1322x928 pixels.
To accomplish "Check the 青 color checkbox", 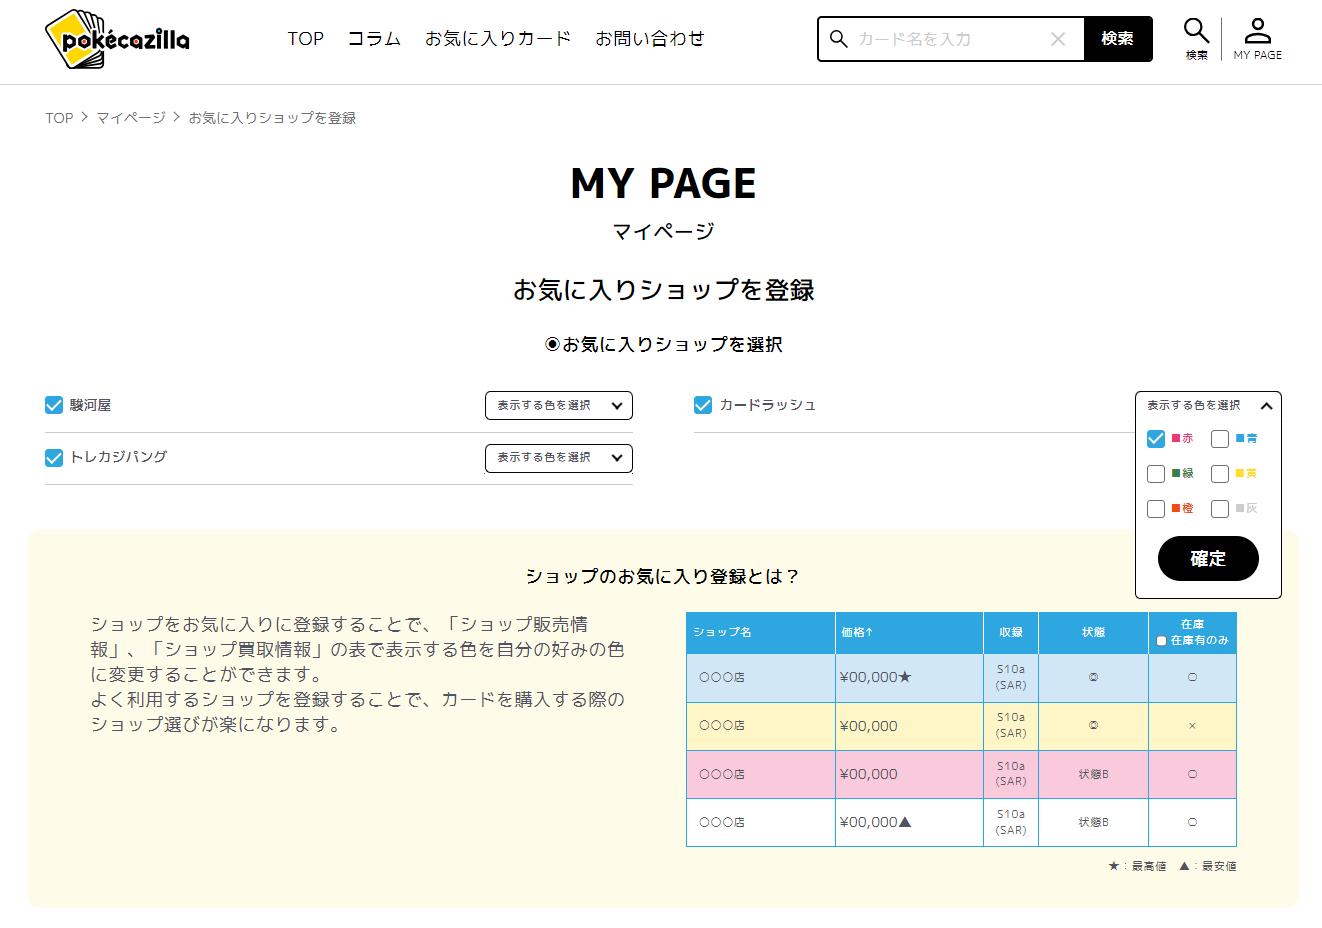I will point(1220,439).
